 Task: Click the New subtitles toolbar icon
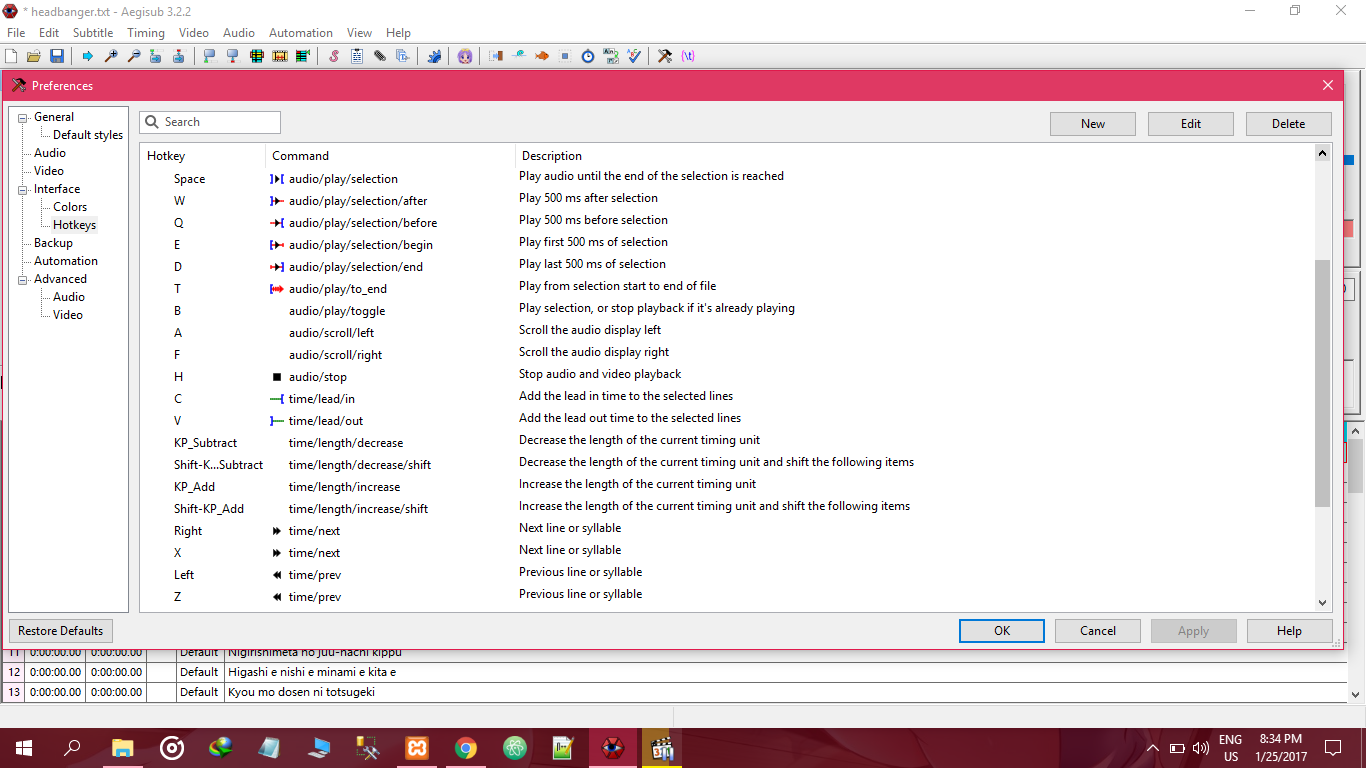[x=11, y=56]
